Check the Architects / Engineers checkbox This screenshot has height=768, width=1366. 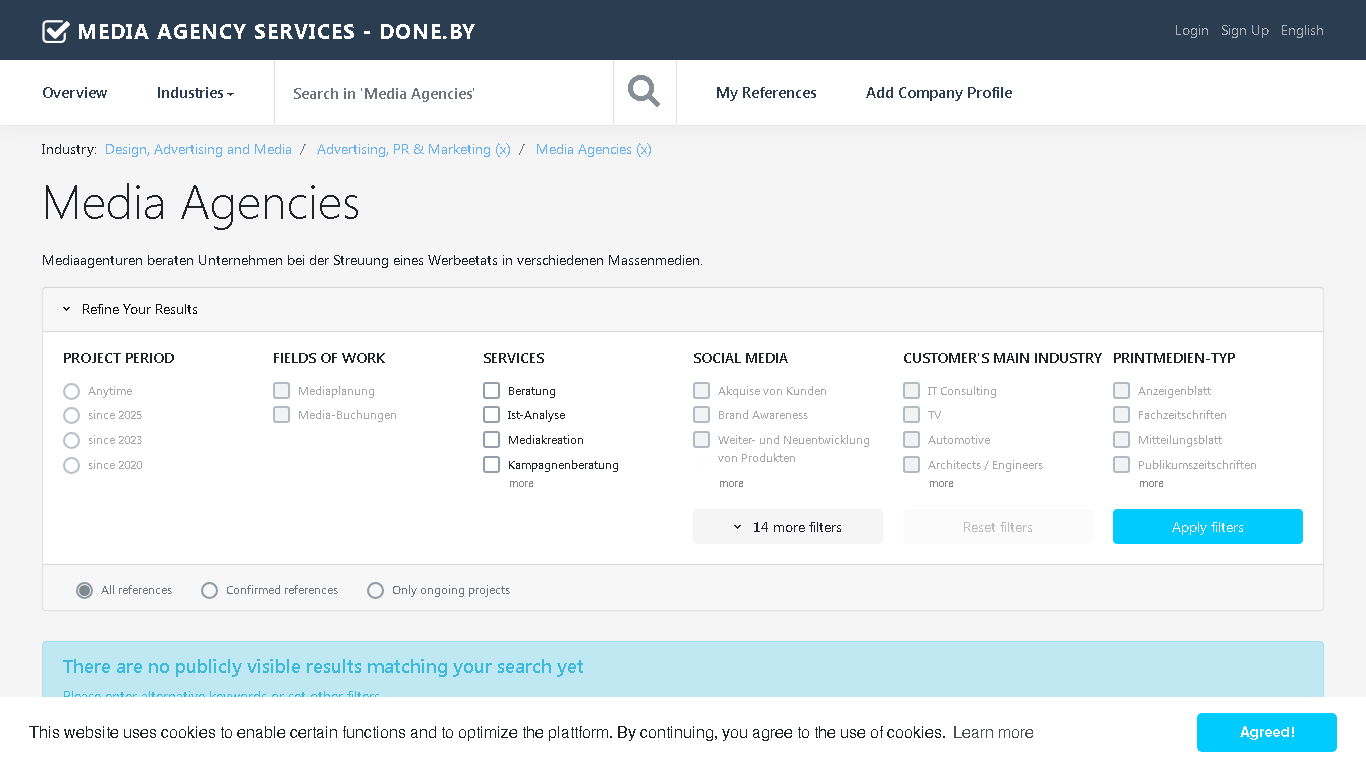click(x=911, y=464)
